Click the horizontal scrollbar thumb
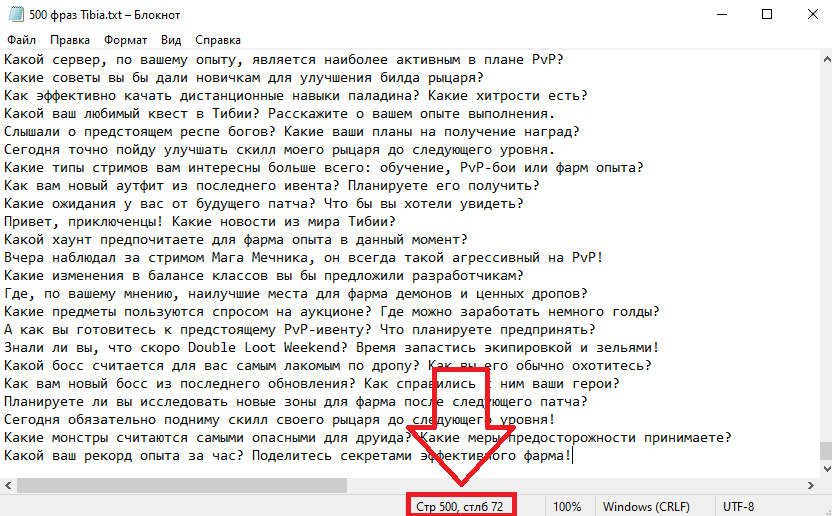 pyautogui.click(x=181, y=485)
